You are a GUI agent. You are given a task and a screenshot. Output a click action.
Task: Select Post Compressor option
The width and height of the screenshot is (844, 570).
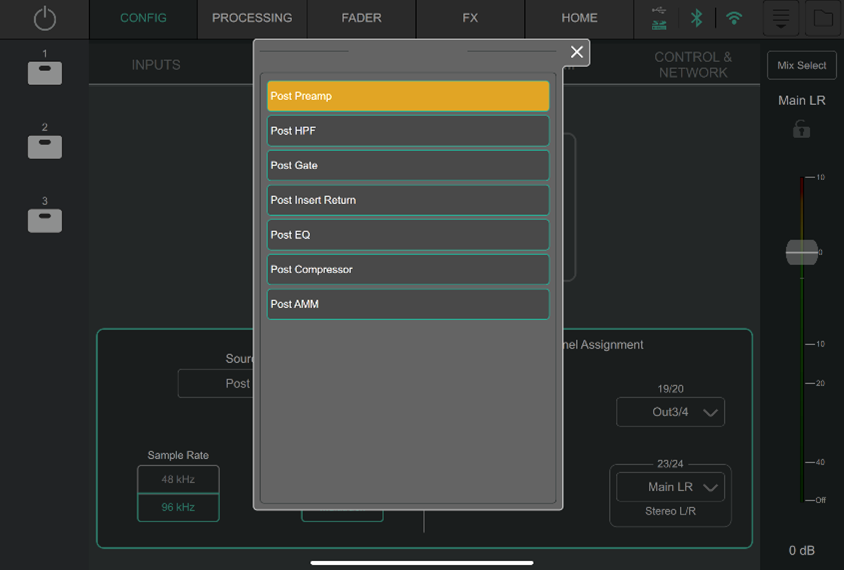coord(408,270)
